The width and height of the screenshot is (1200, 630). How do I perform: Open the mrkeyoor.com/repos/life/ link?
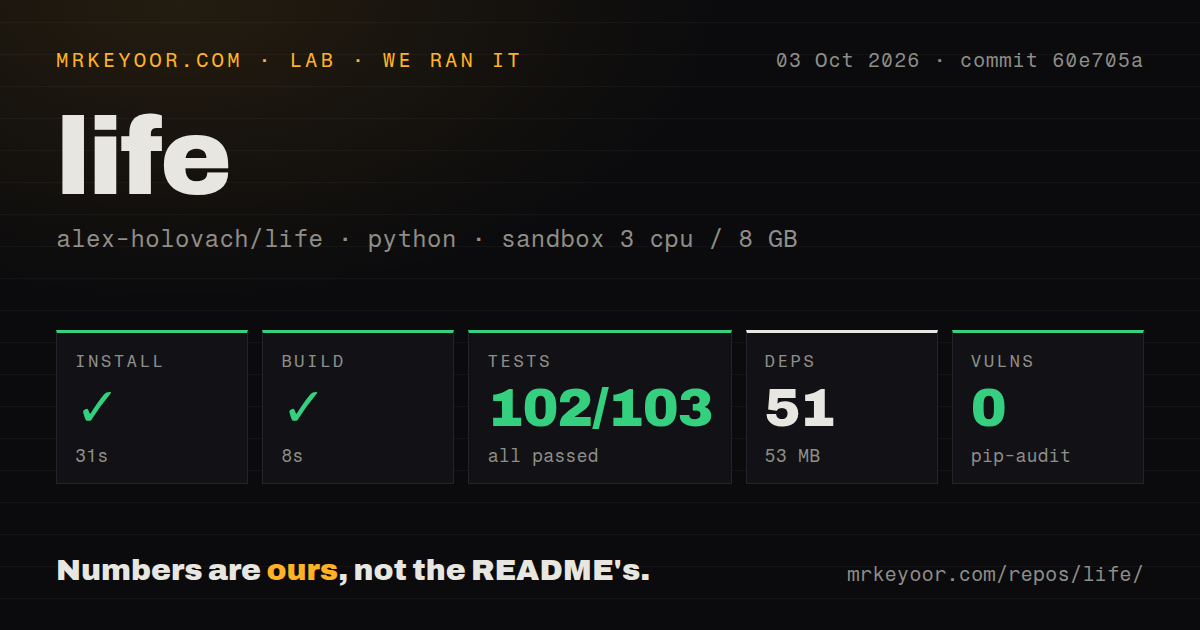(994, 575)
